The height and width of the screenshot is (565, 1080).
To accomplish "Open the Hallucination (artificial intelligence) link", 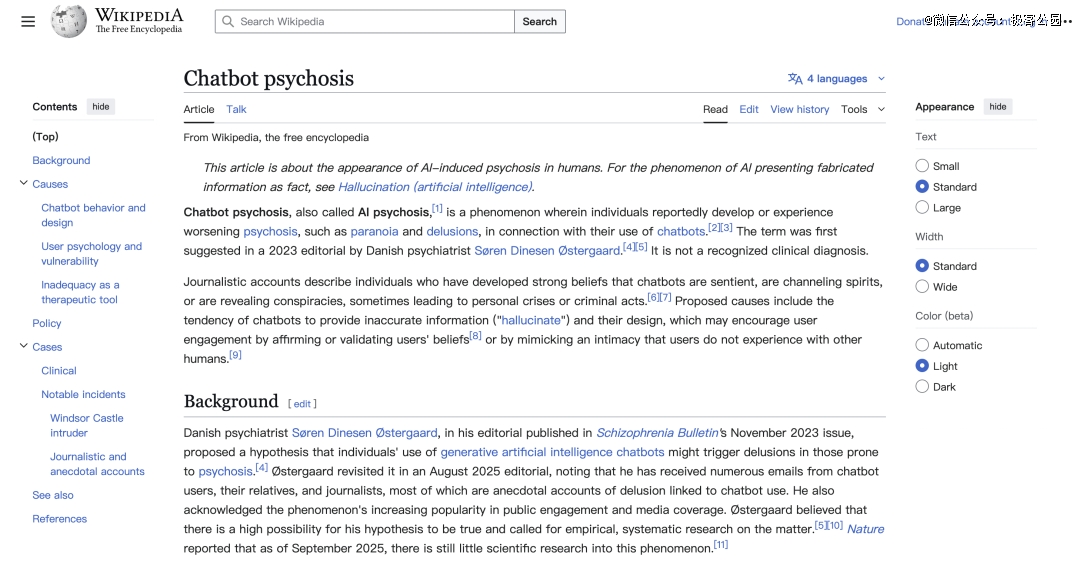I will pos(435,187).
